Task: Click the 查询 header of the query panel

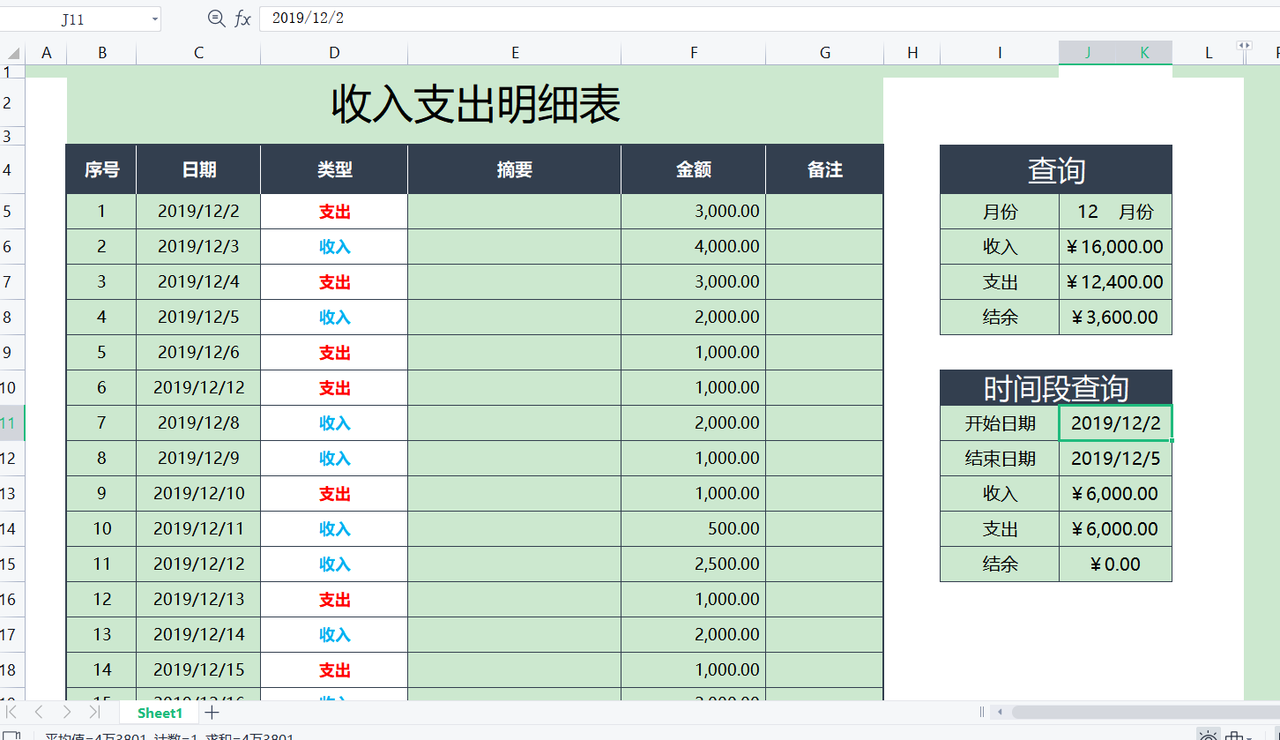Action: tap(1056, 169)
